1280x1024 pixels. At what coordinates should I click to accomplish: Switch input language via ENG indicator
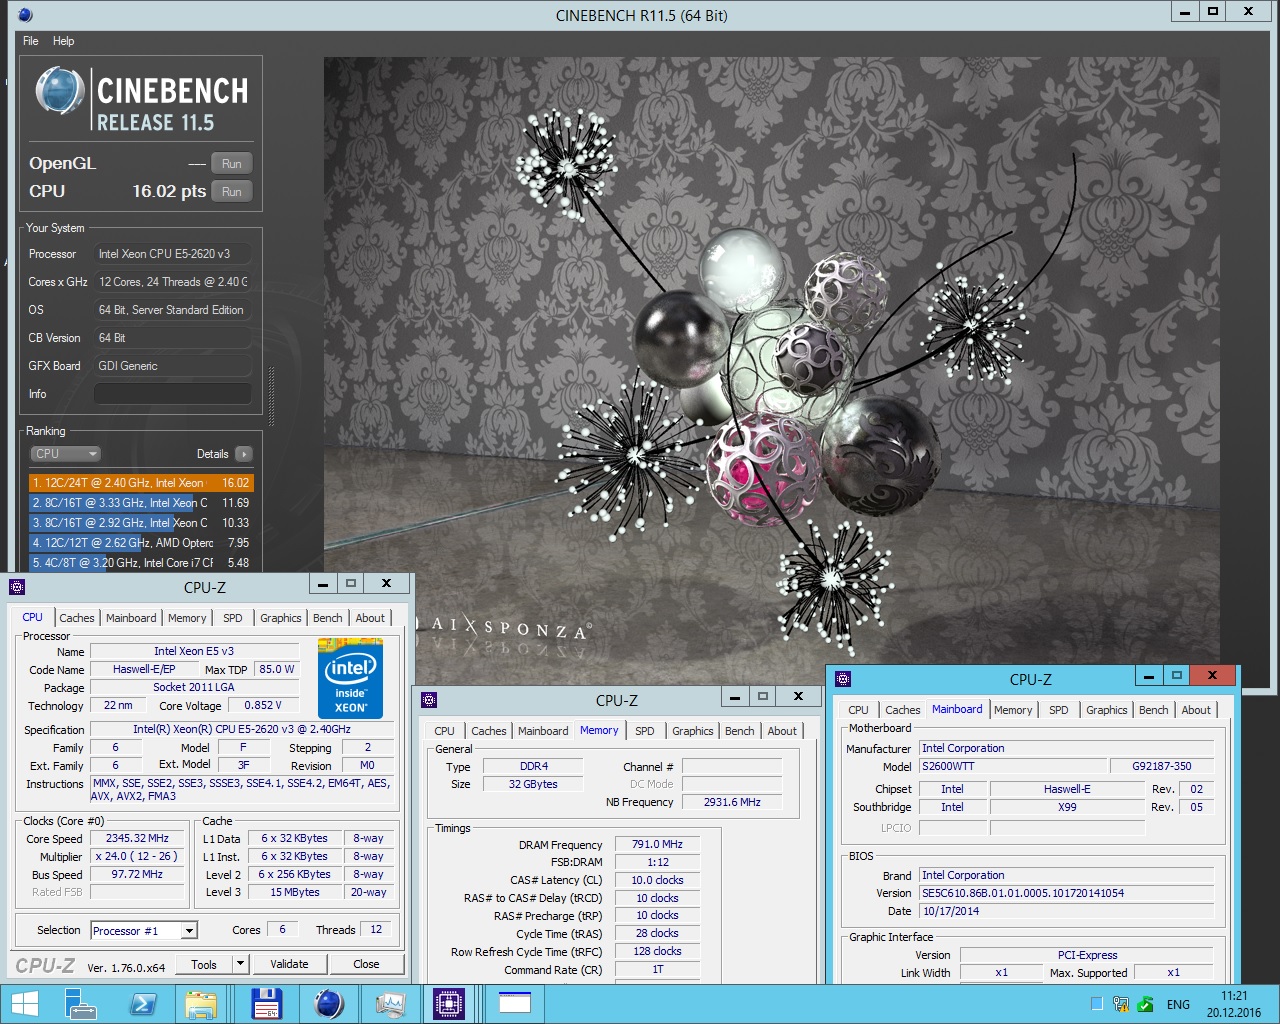pyautogui.click(x=1179, y=1004)
